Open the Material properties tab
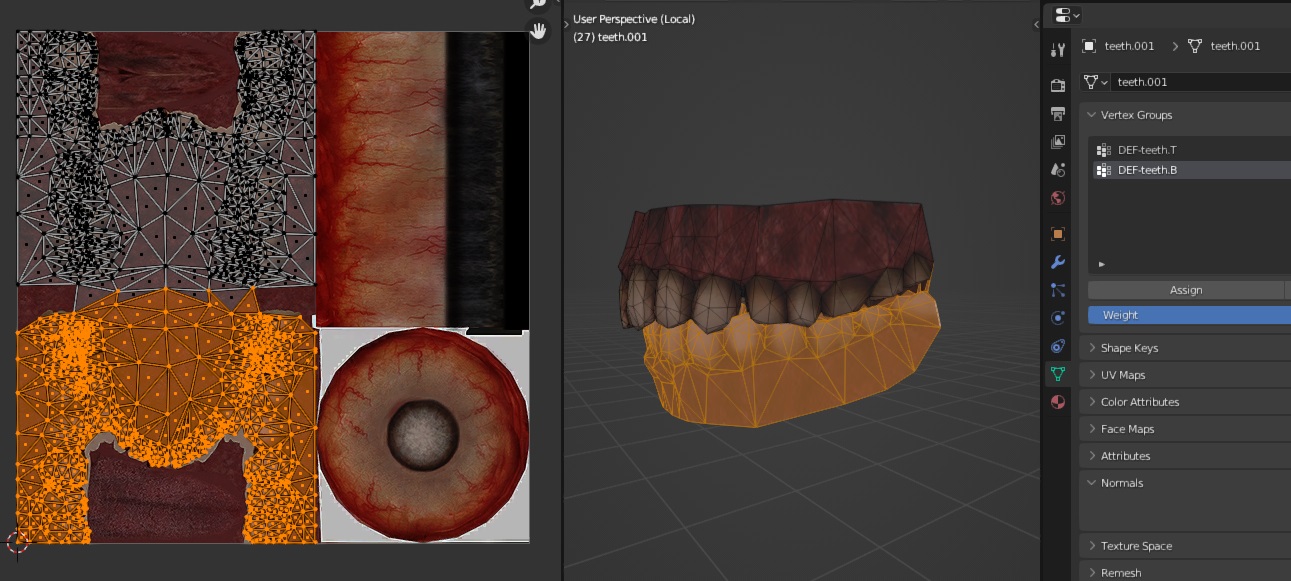1291x581 pixels. (x=1058, y=402)
